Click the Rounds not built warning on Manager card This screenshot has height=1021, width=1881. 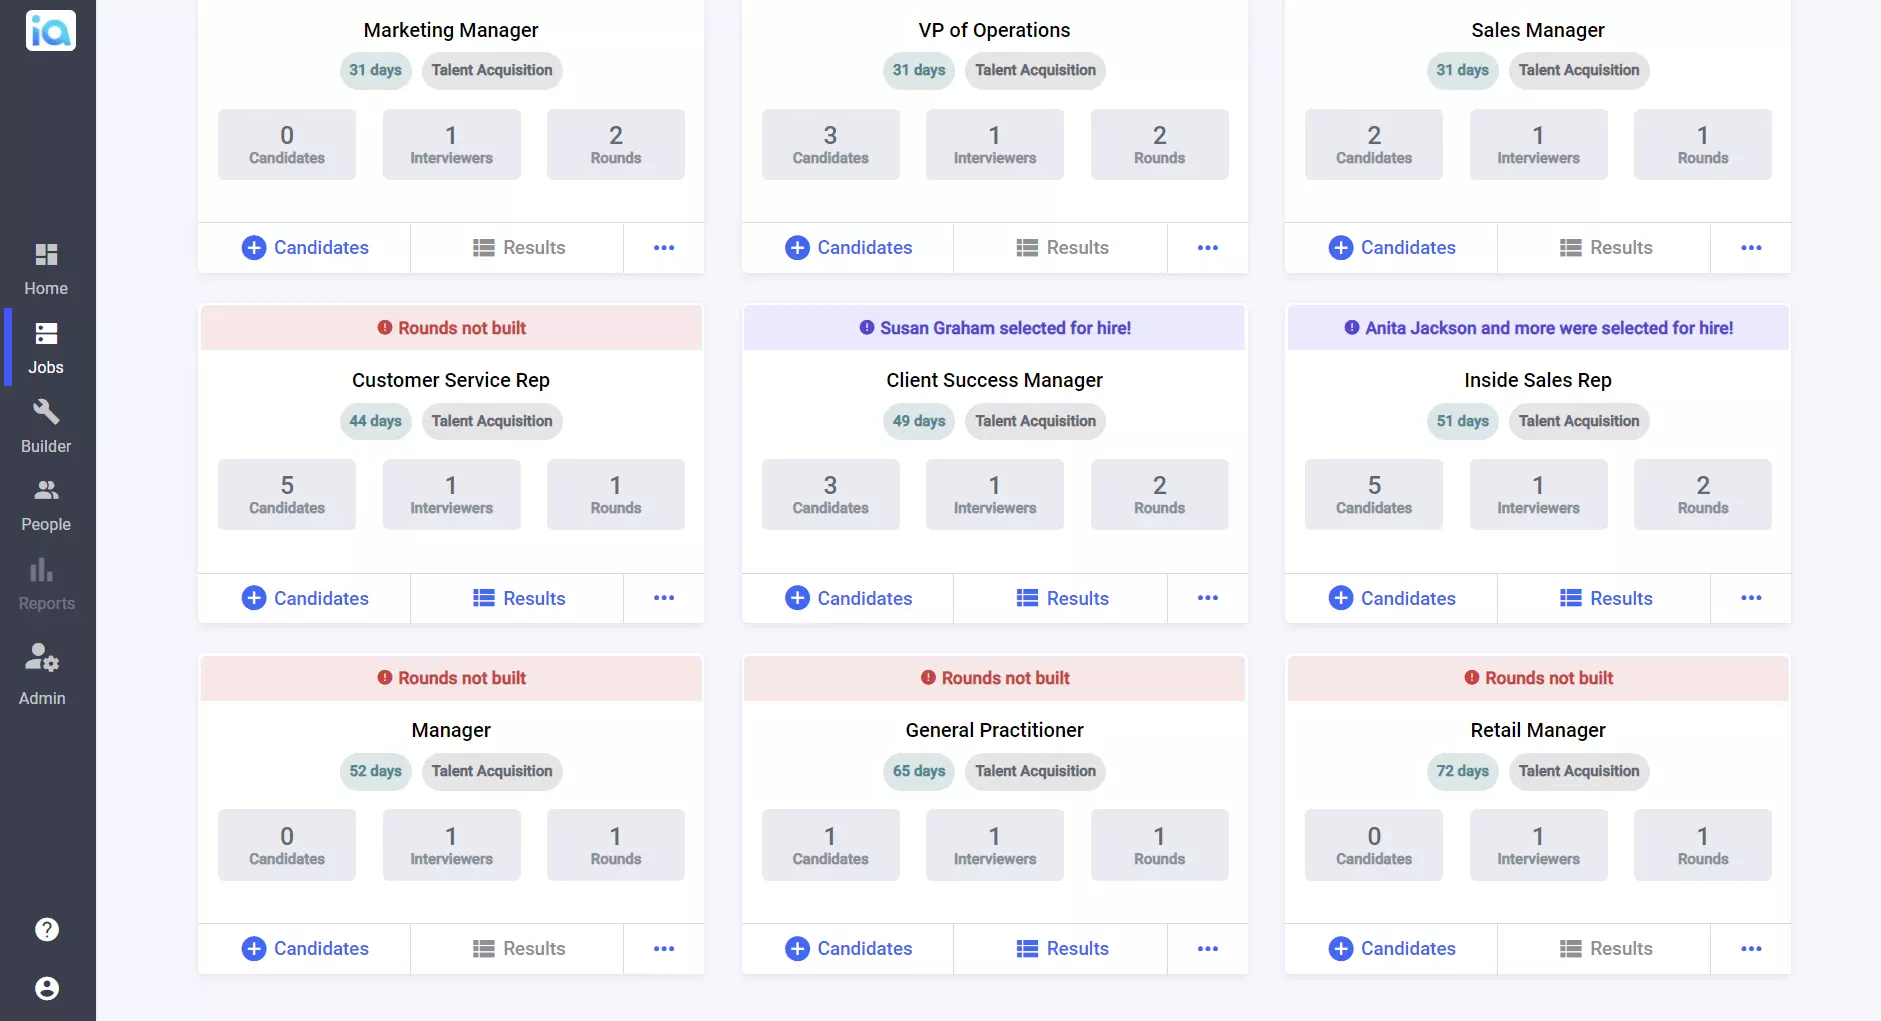[x=451, y=678]
